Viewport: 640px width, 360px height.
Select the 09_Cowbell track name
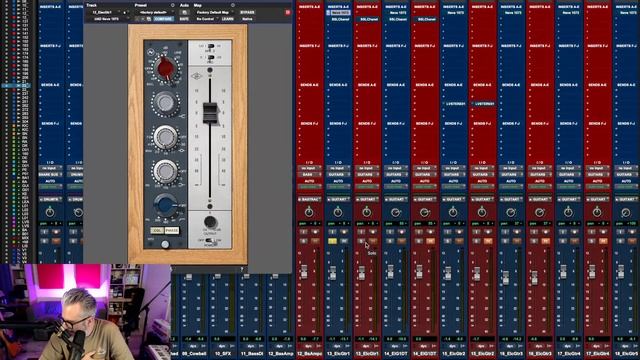click(193, 354)
